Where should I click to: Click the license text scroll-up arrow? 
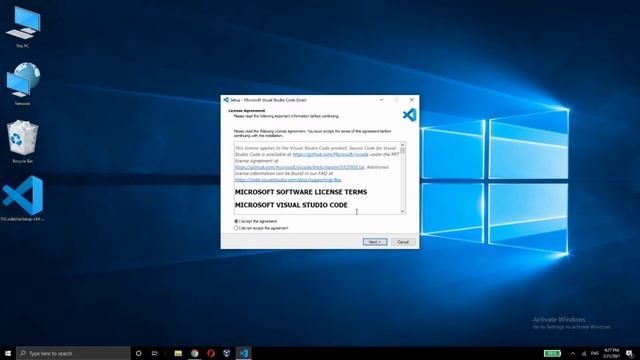(x=402, y=145)
